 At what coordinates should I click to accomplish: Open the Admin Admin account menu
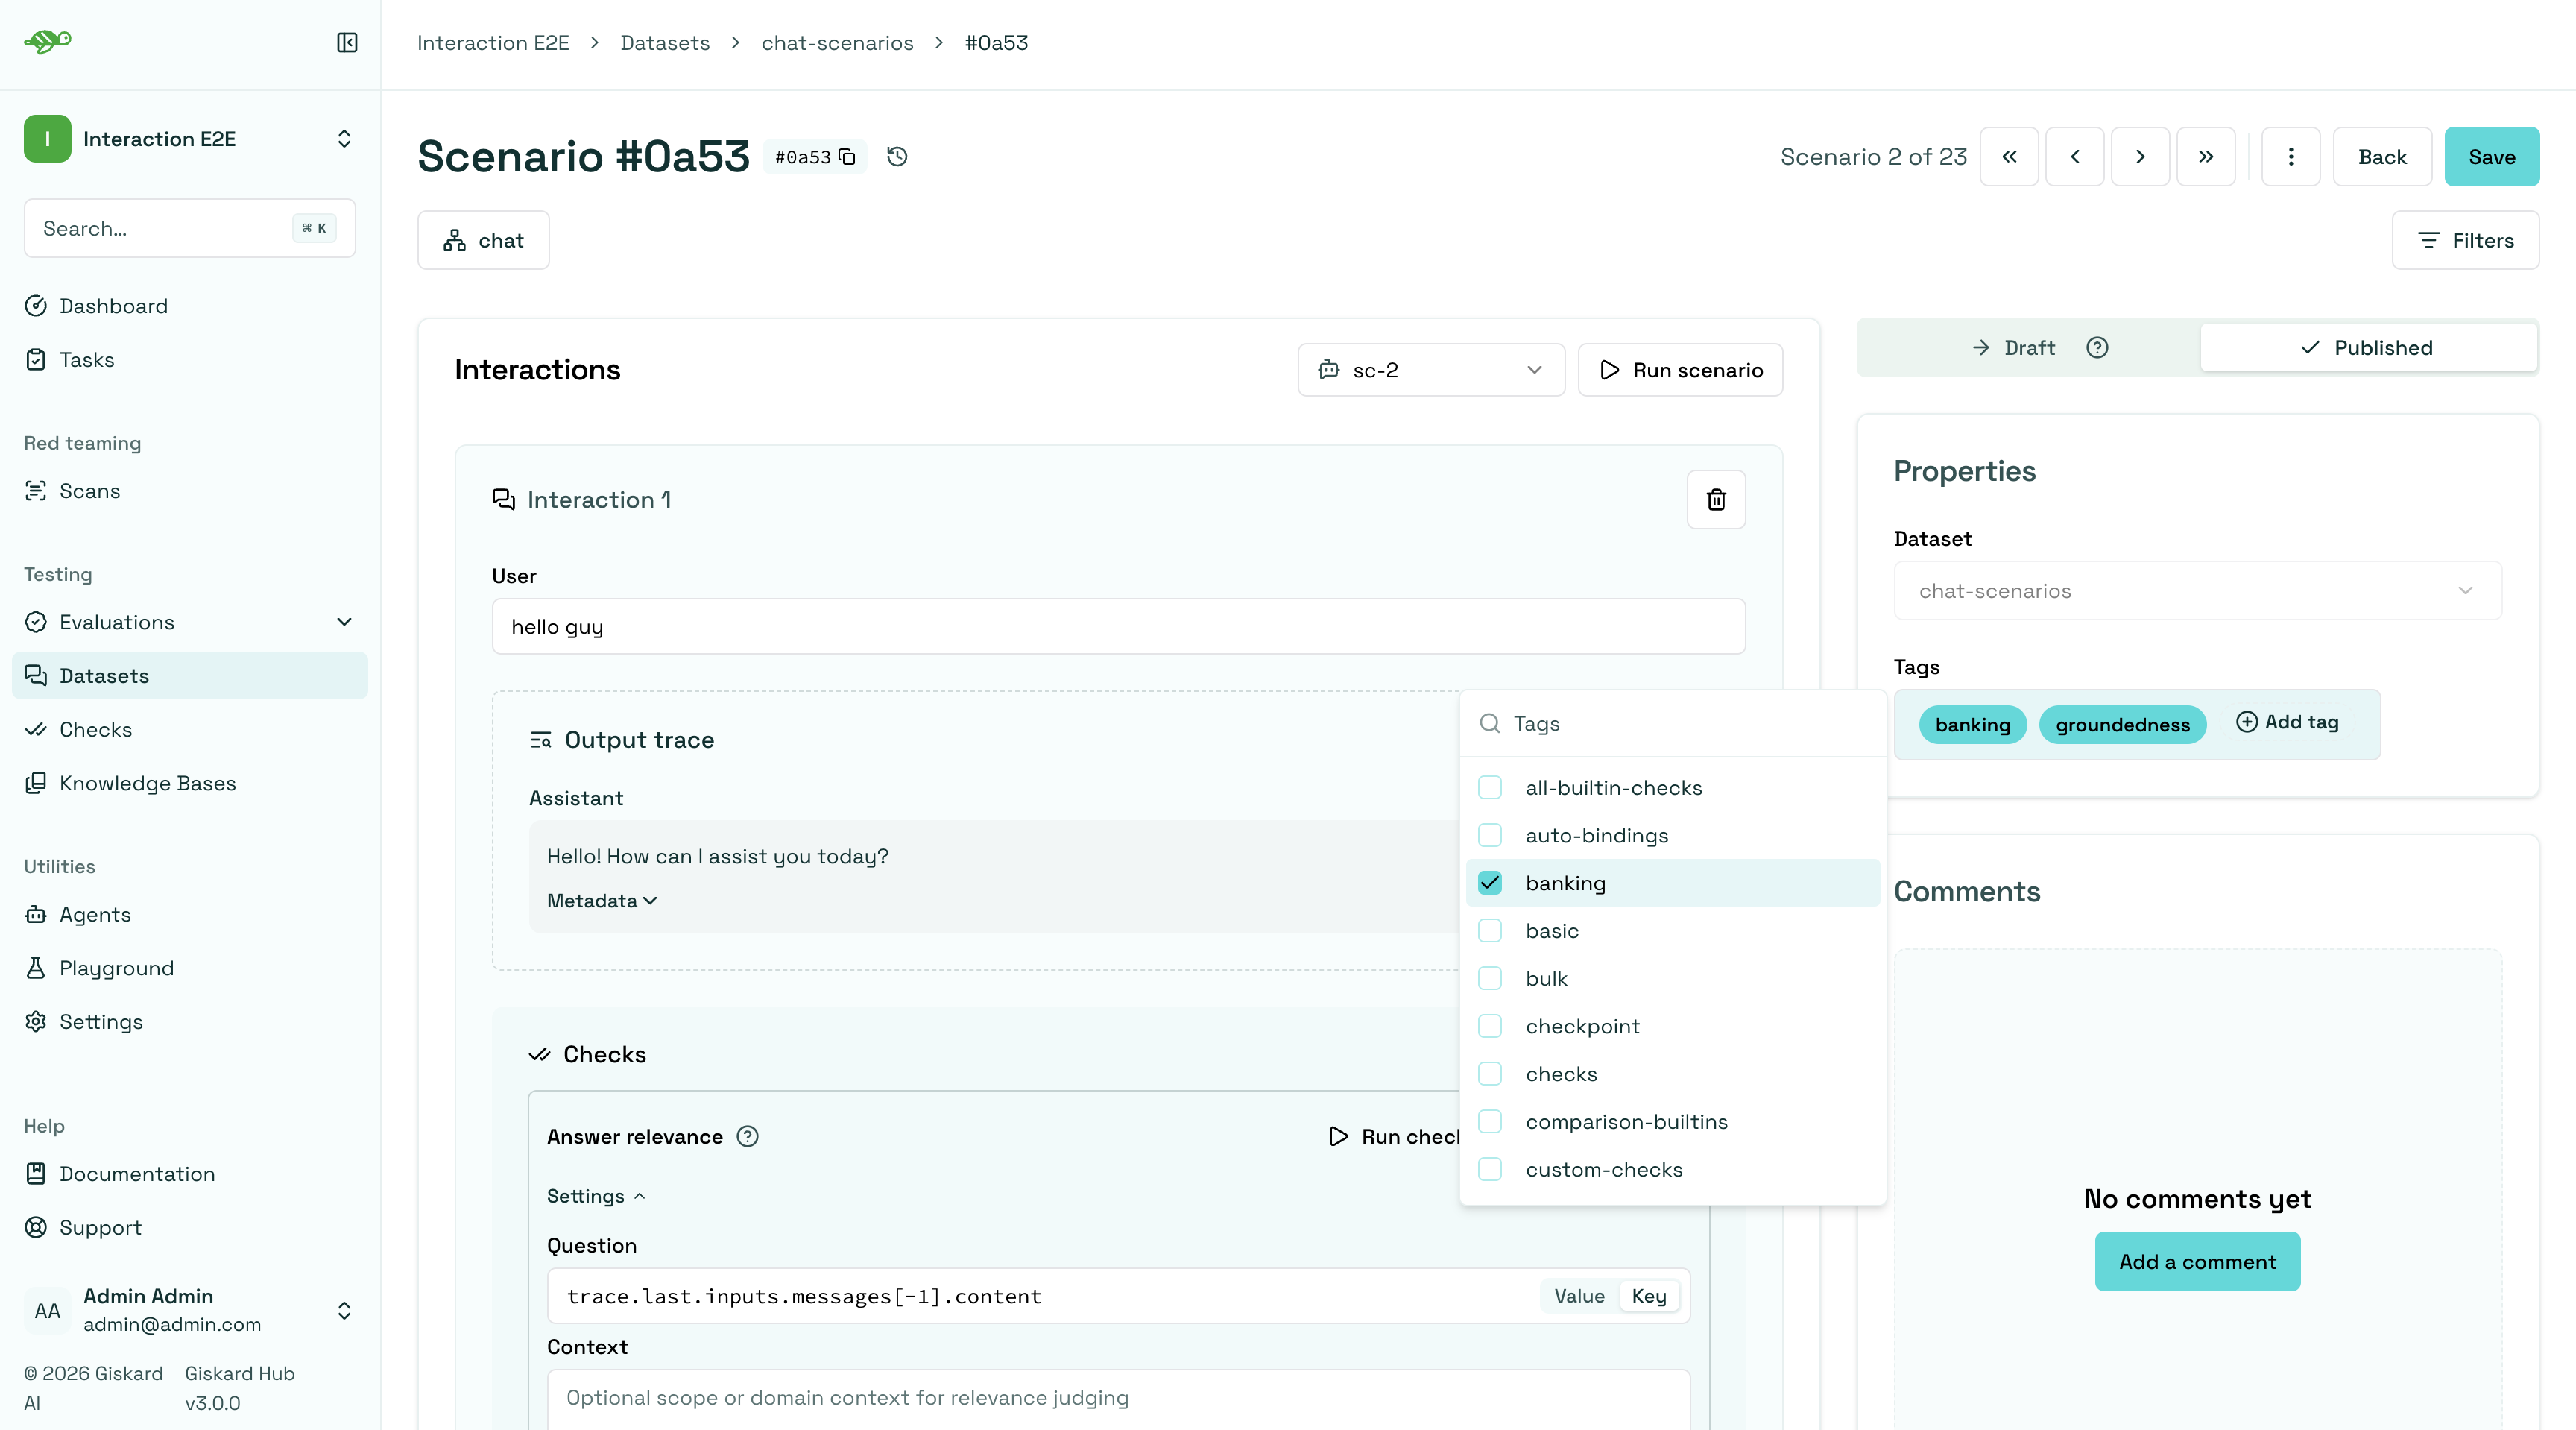point(190,1310)
